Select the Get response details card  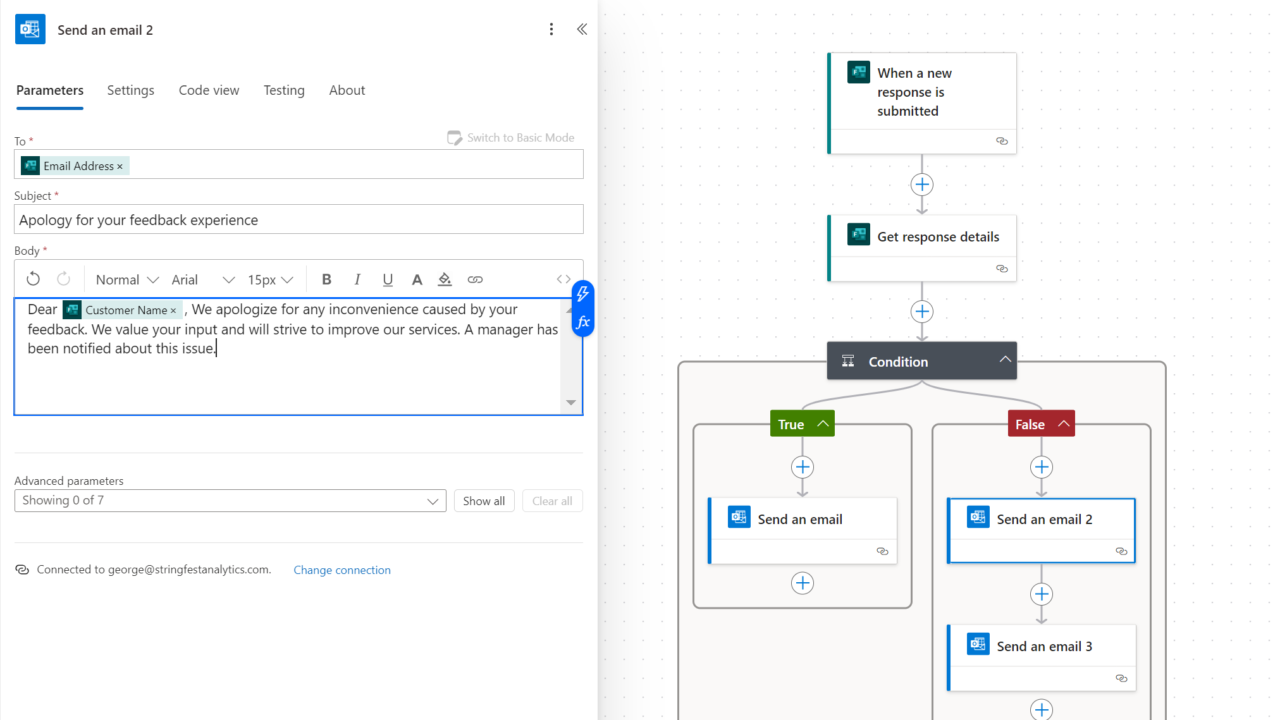tap(922, 248)
